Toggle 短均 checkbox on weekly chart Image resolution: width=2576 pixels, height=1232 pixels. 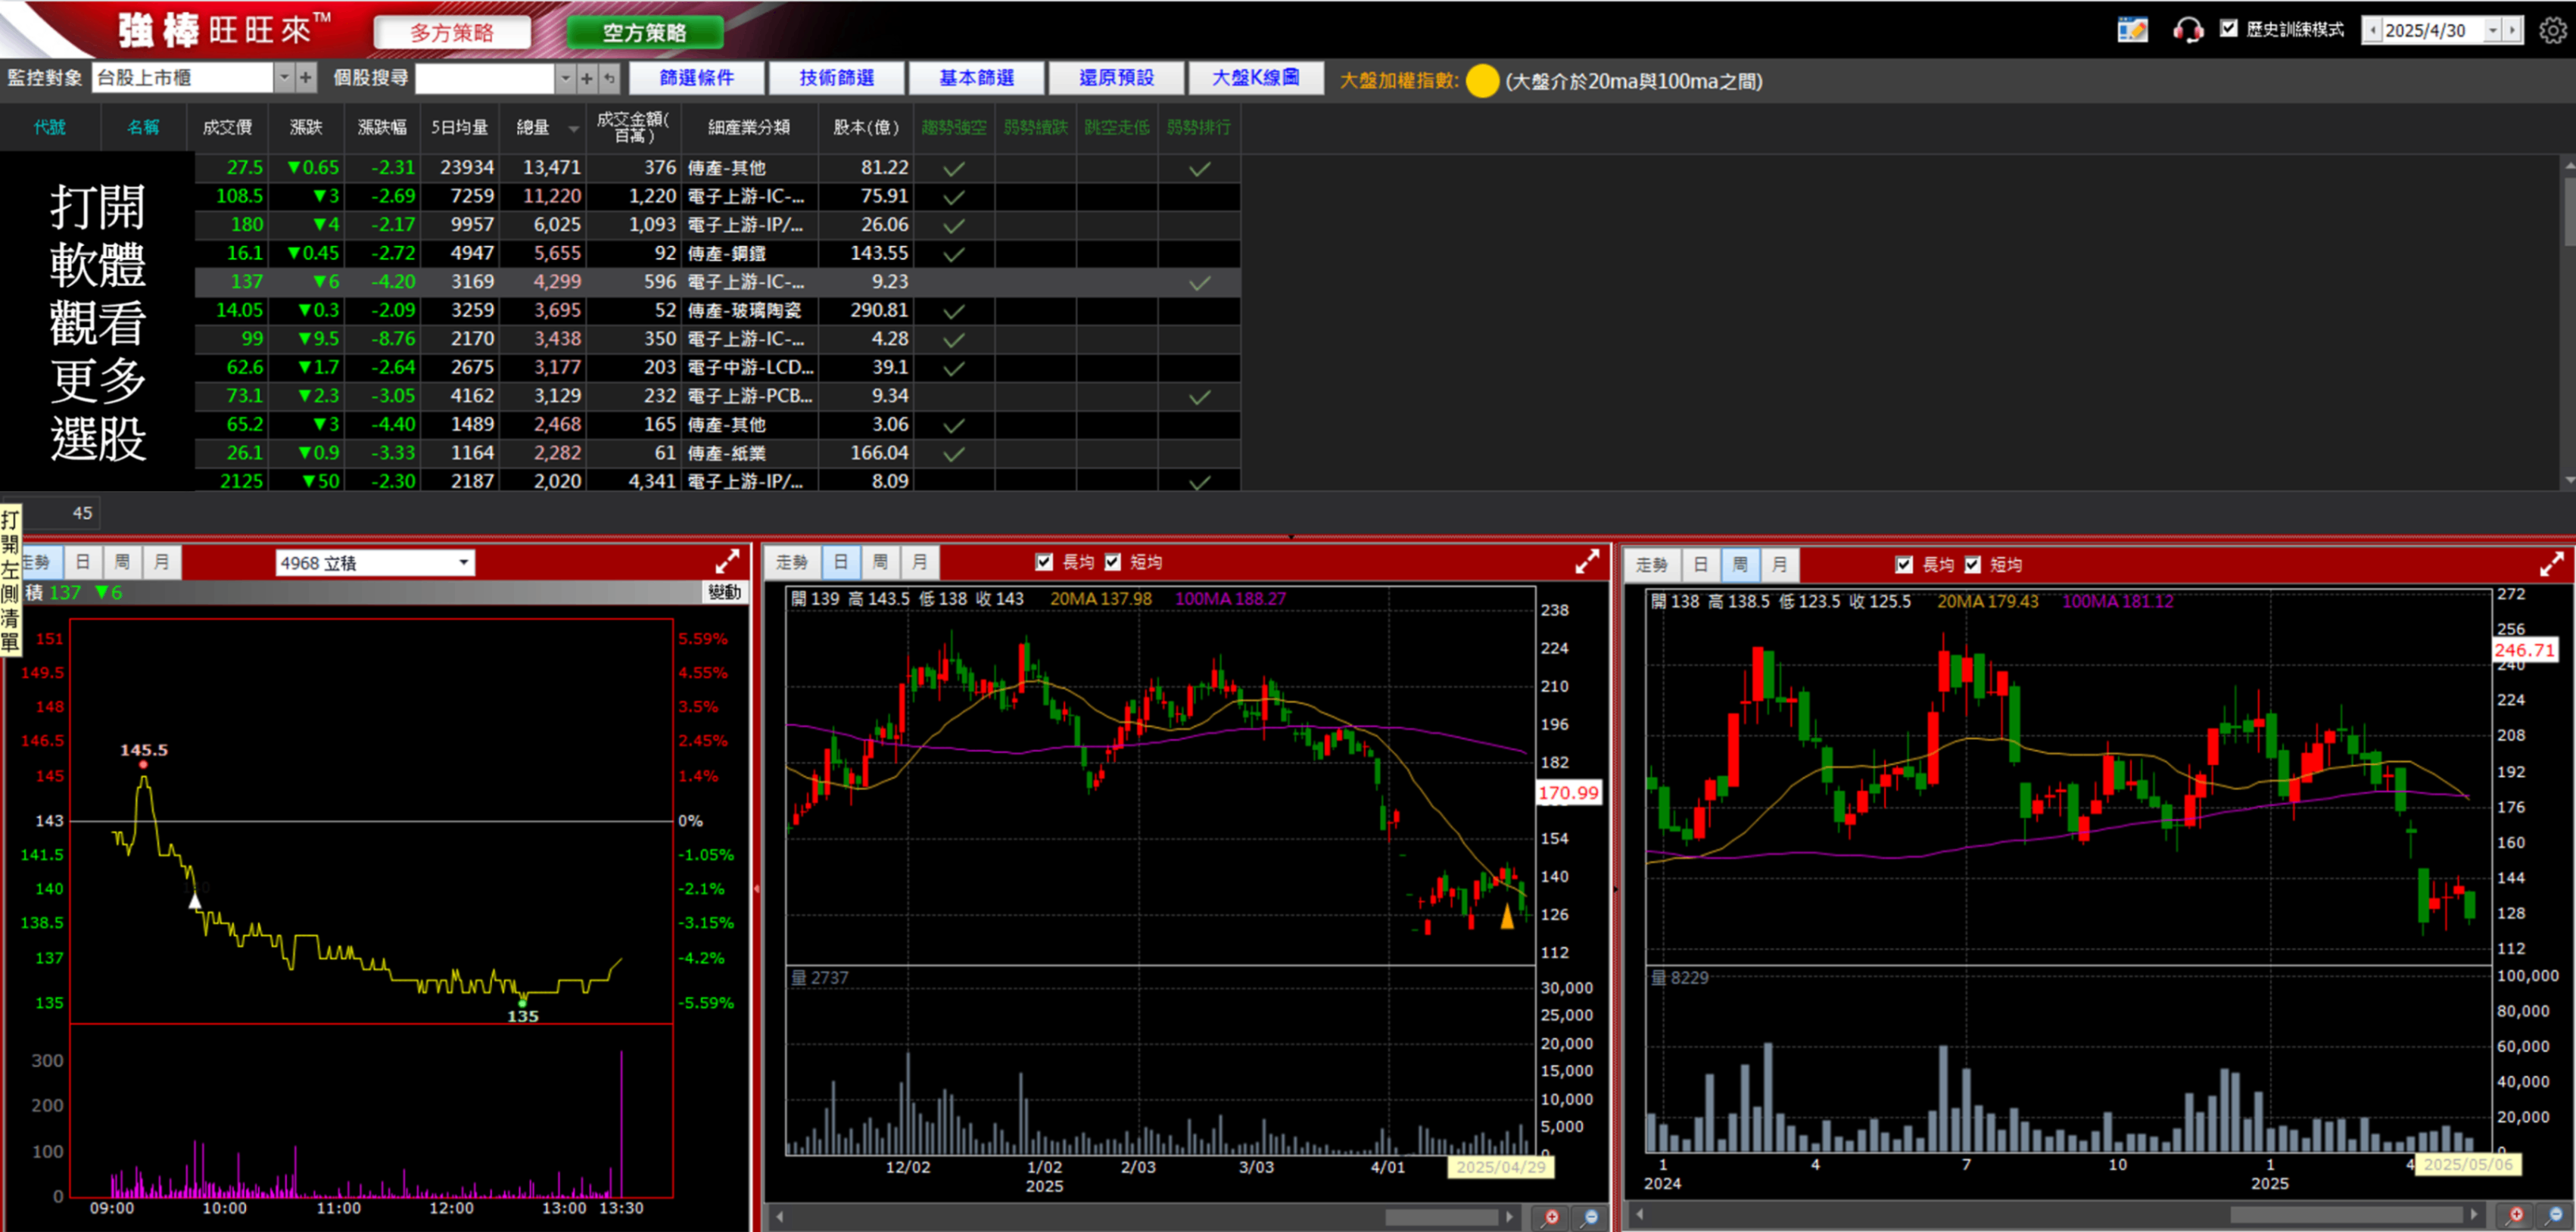[1972, 564]
